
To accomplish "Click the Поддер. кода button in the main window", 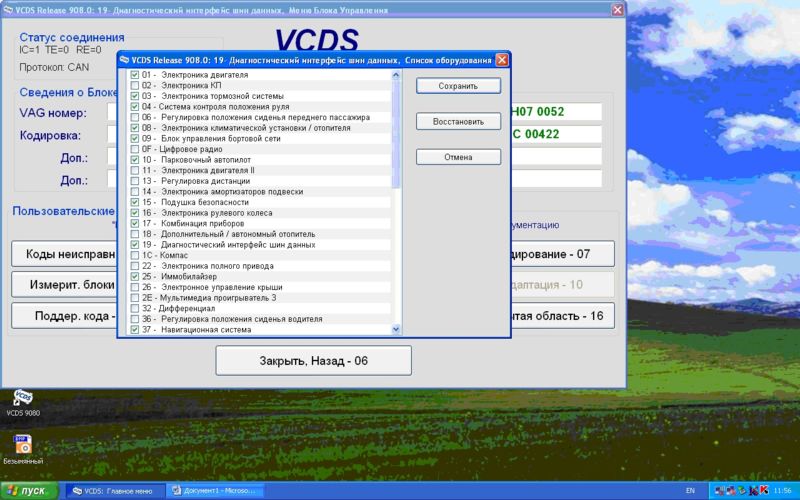I will click(x=64, y=316).
